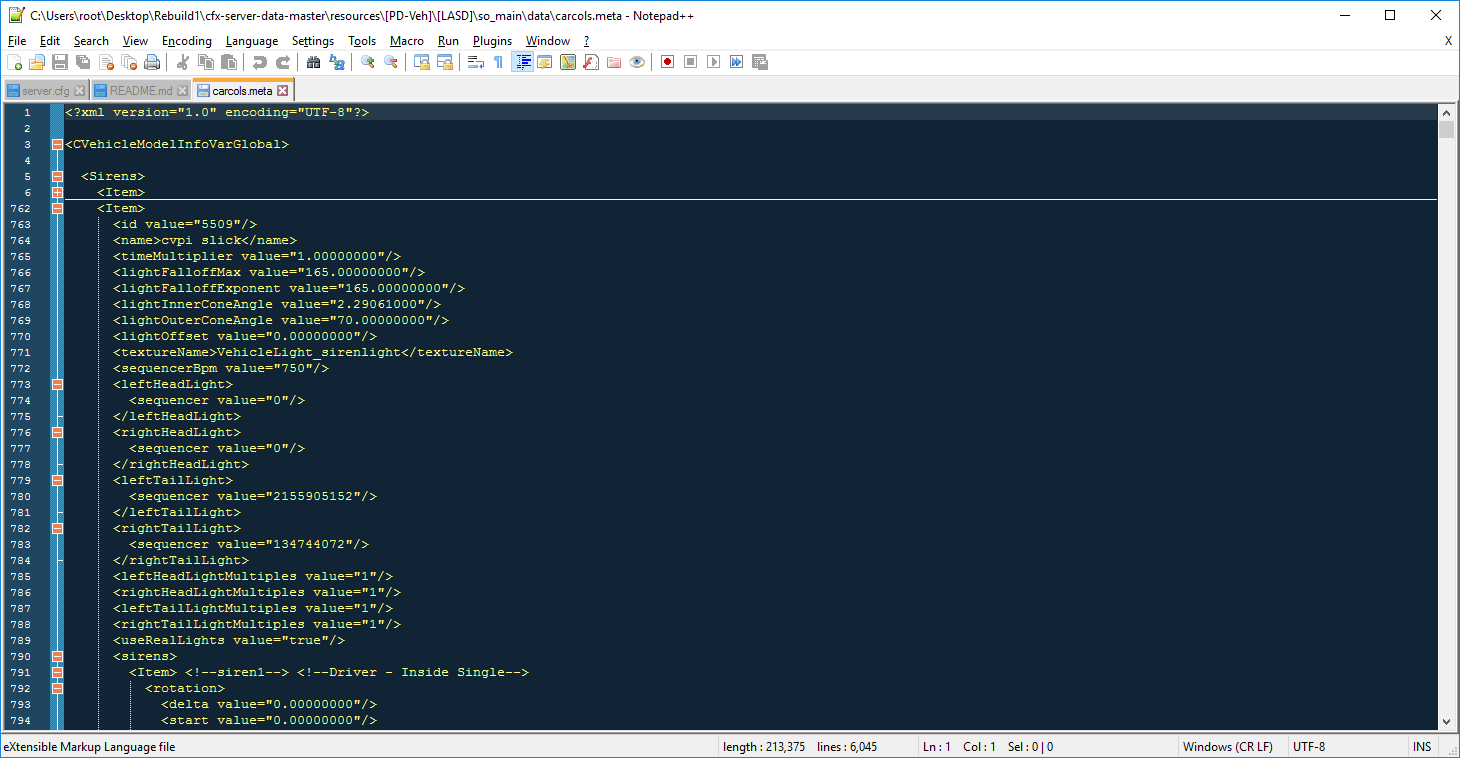Click the Synchronize Horizontal Scrolling icon
This screenshot has height=758, width=1460.
(445, 62)
